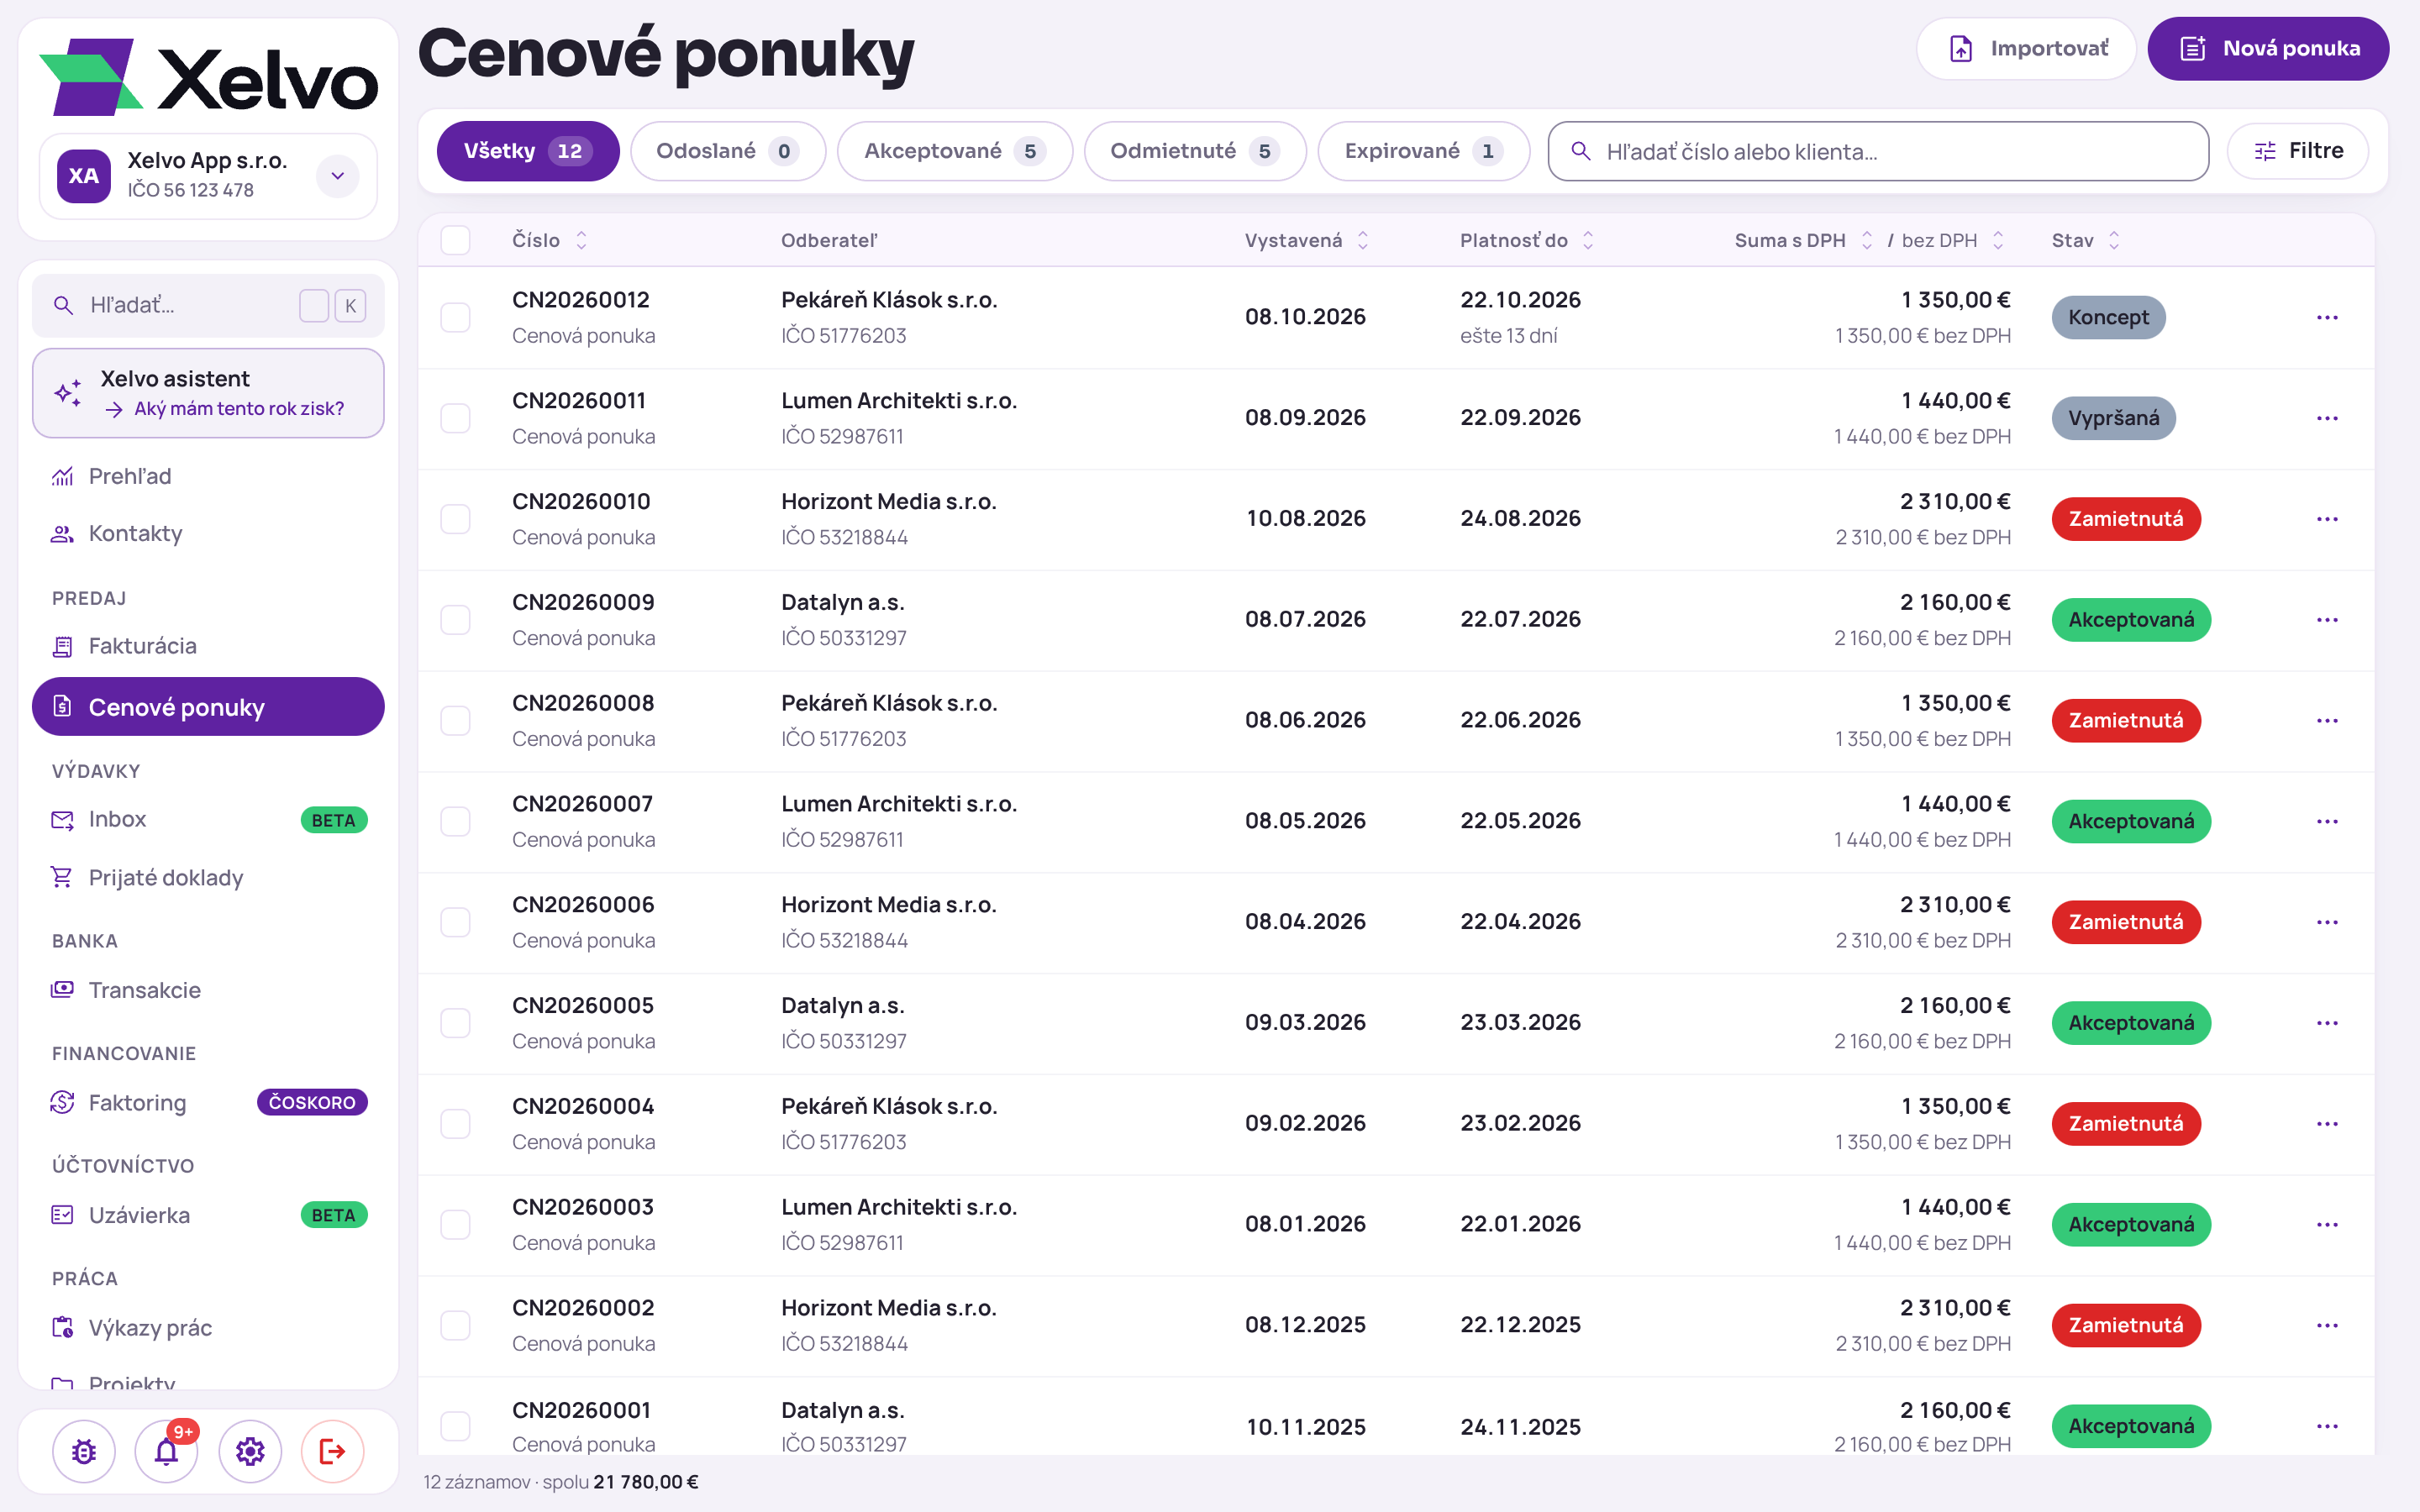Focus the 'Hľadať číslo alebo klienta' search field

pyautogui.click(x=1878, y=151)
